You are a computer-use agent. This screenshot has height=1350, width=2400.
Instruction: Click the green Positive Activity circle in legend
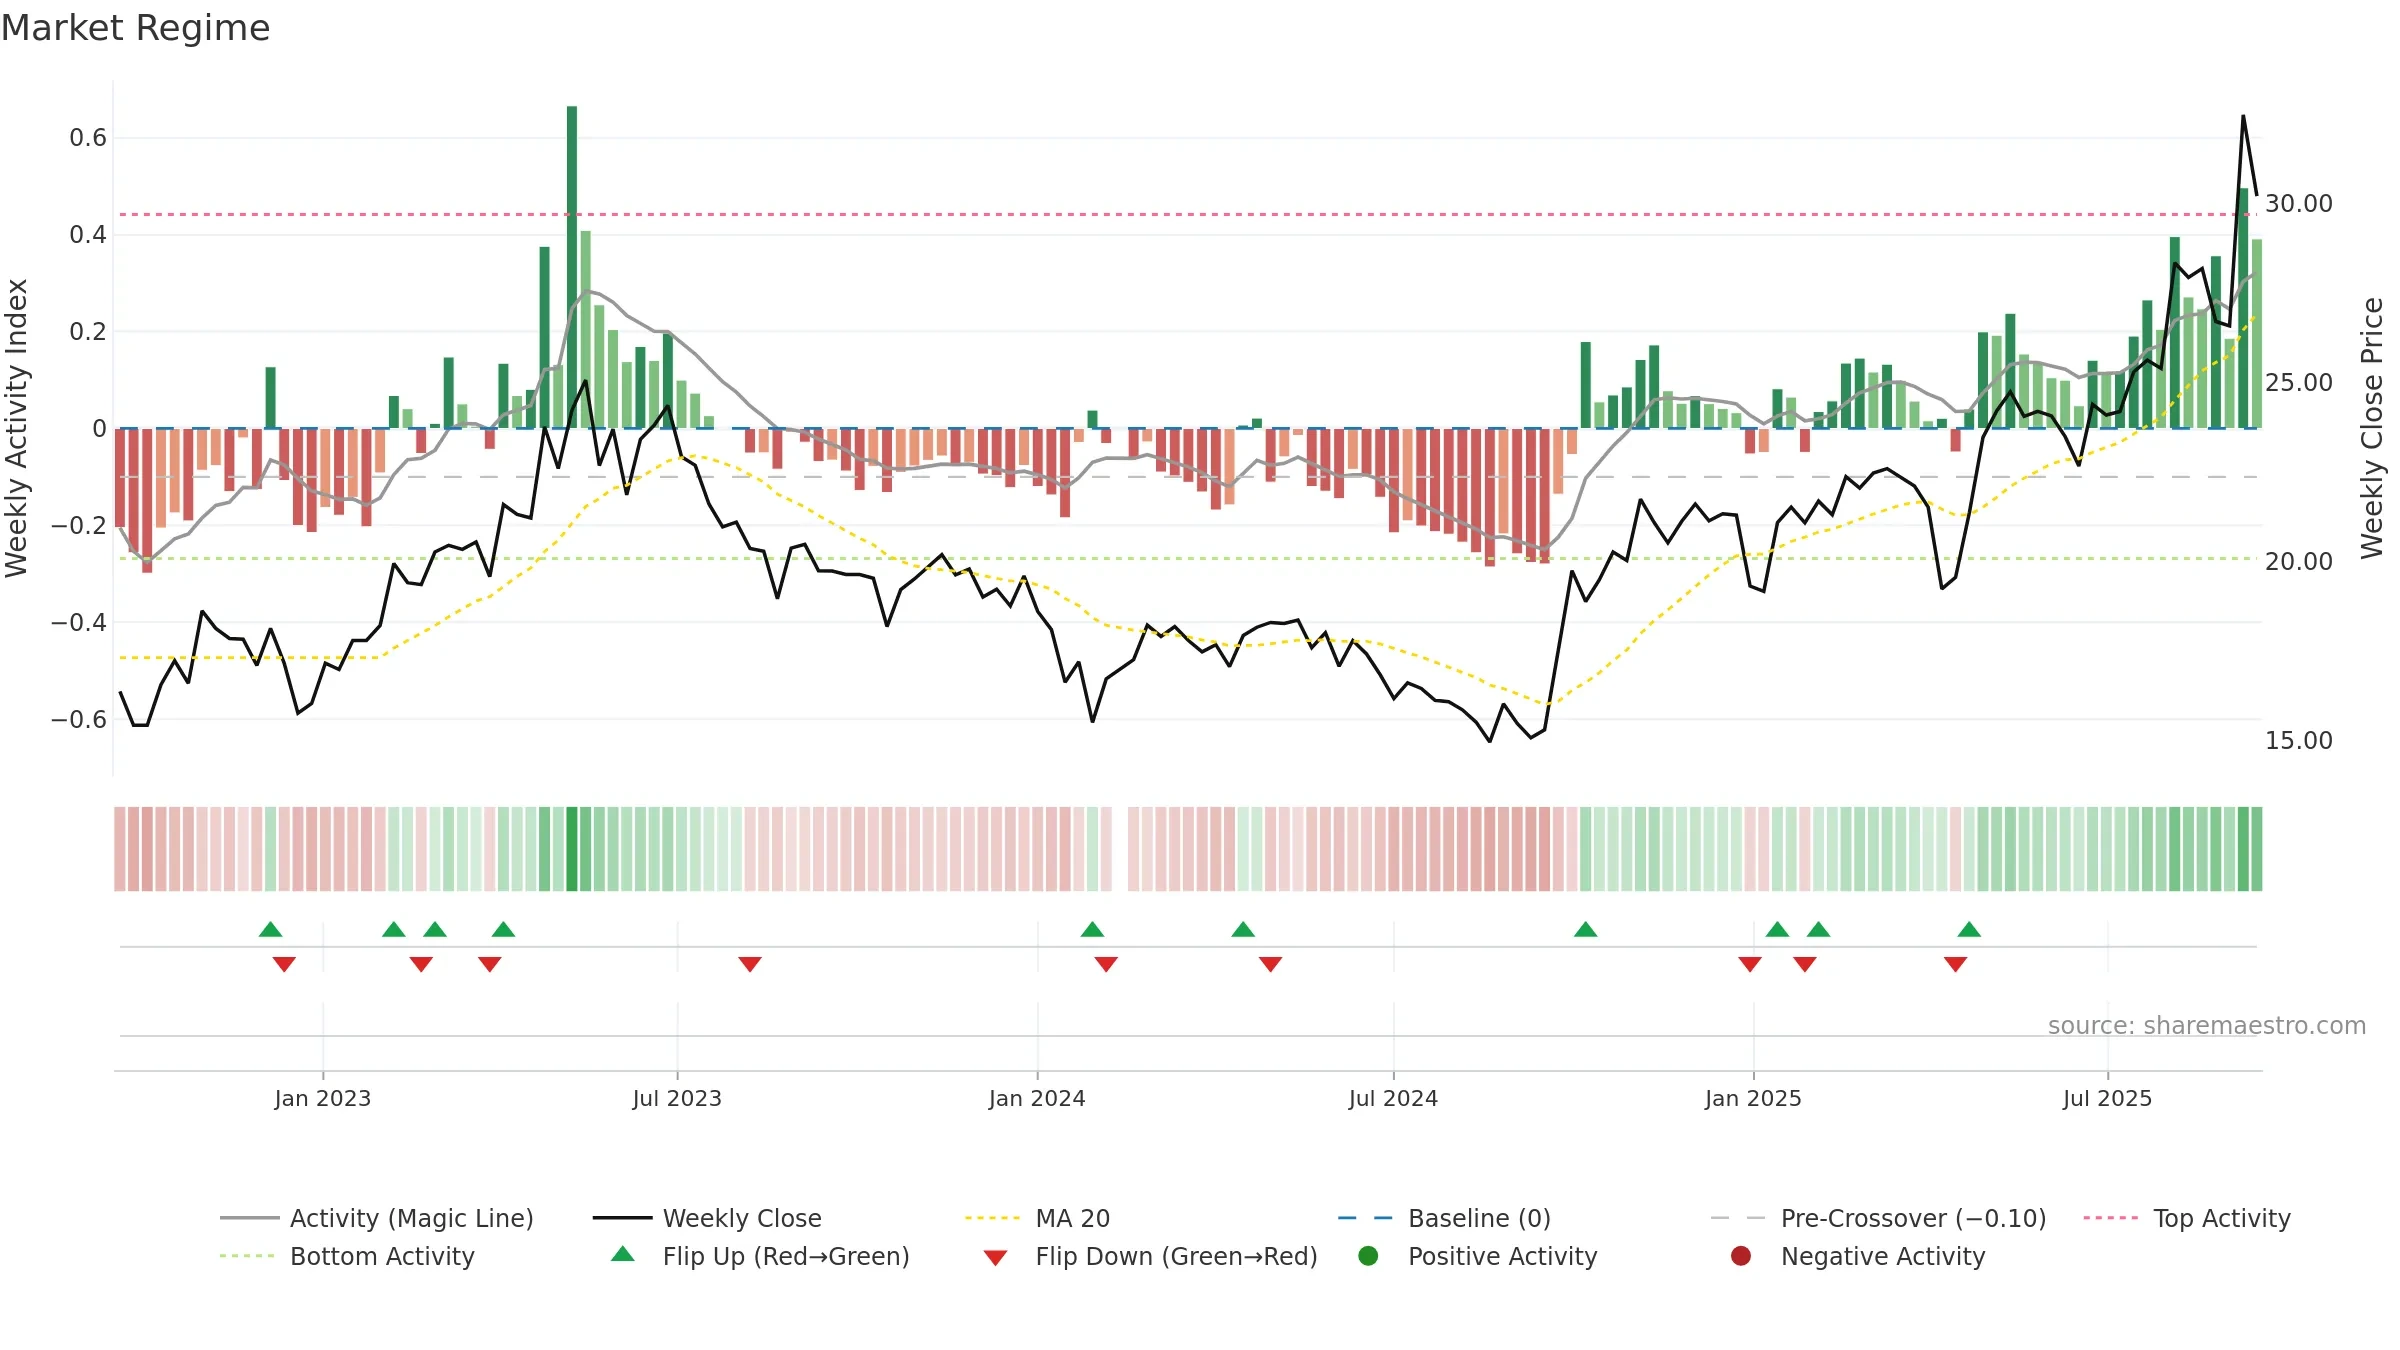[x=1368, y=1256]
